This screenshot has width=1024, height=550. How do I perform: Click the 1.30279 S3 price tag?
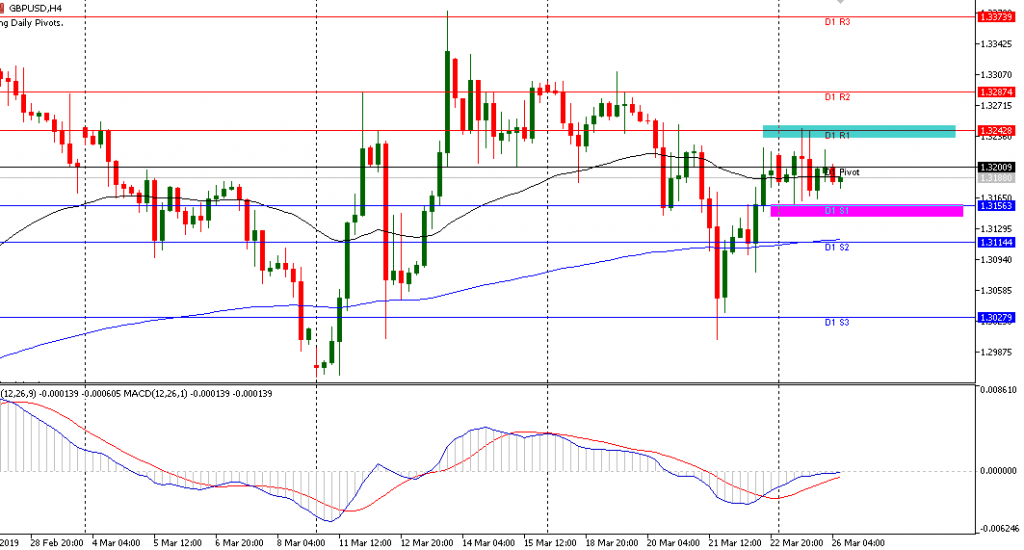[x=997, y=318]
